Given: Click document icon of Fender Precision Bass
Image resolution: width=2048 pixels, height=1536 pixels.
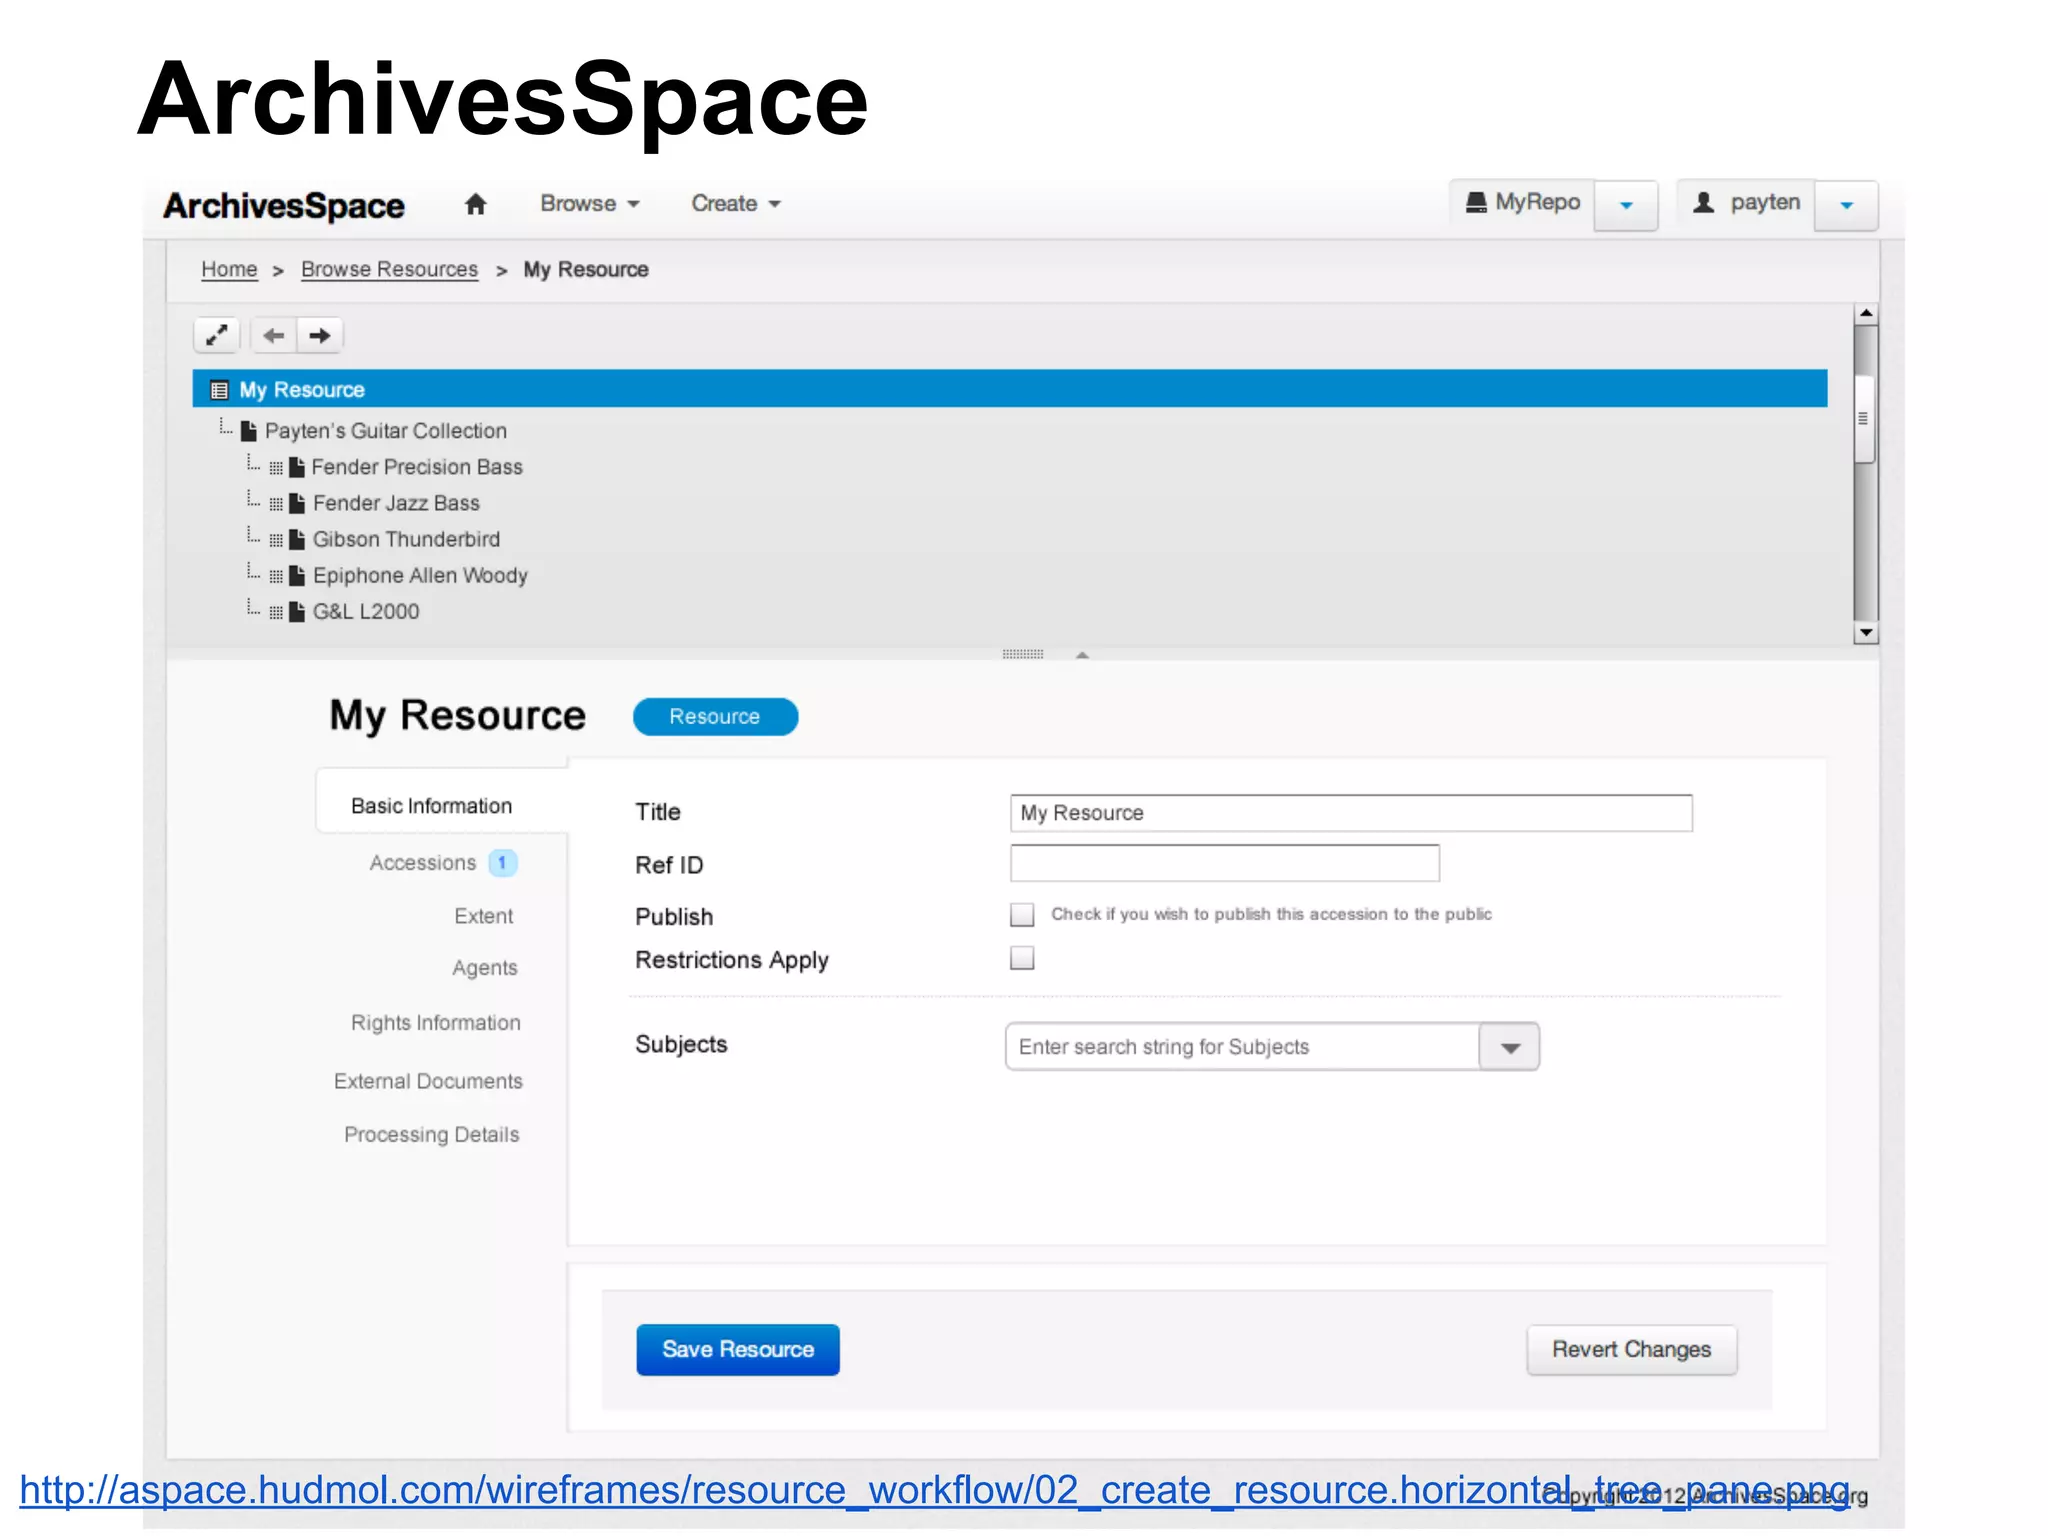Looking at the screenshot, I should (297, 467).
